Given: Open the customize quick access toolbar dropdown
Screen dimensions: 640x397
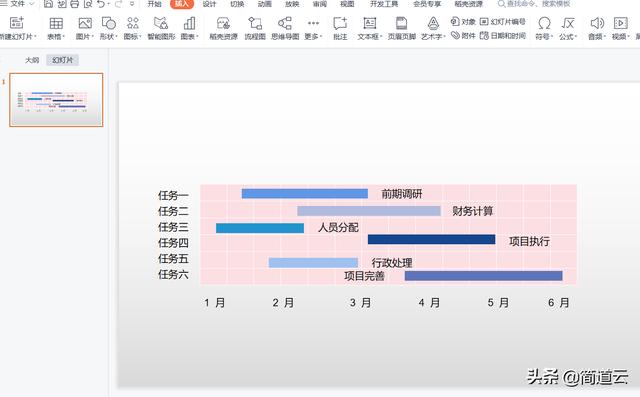Looking at the screenshot, I should pyautogui.click(x=131, y=4).
